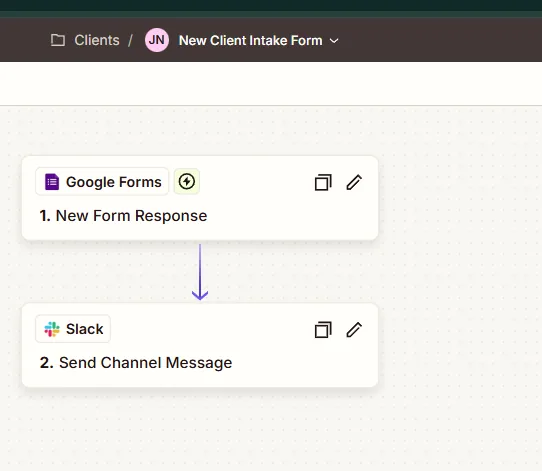
Task: Duplicate the Slack step
Action: coord(323,329)
